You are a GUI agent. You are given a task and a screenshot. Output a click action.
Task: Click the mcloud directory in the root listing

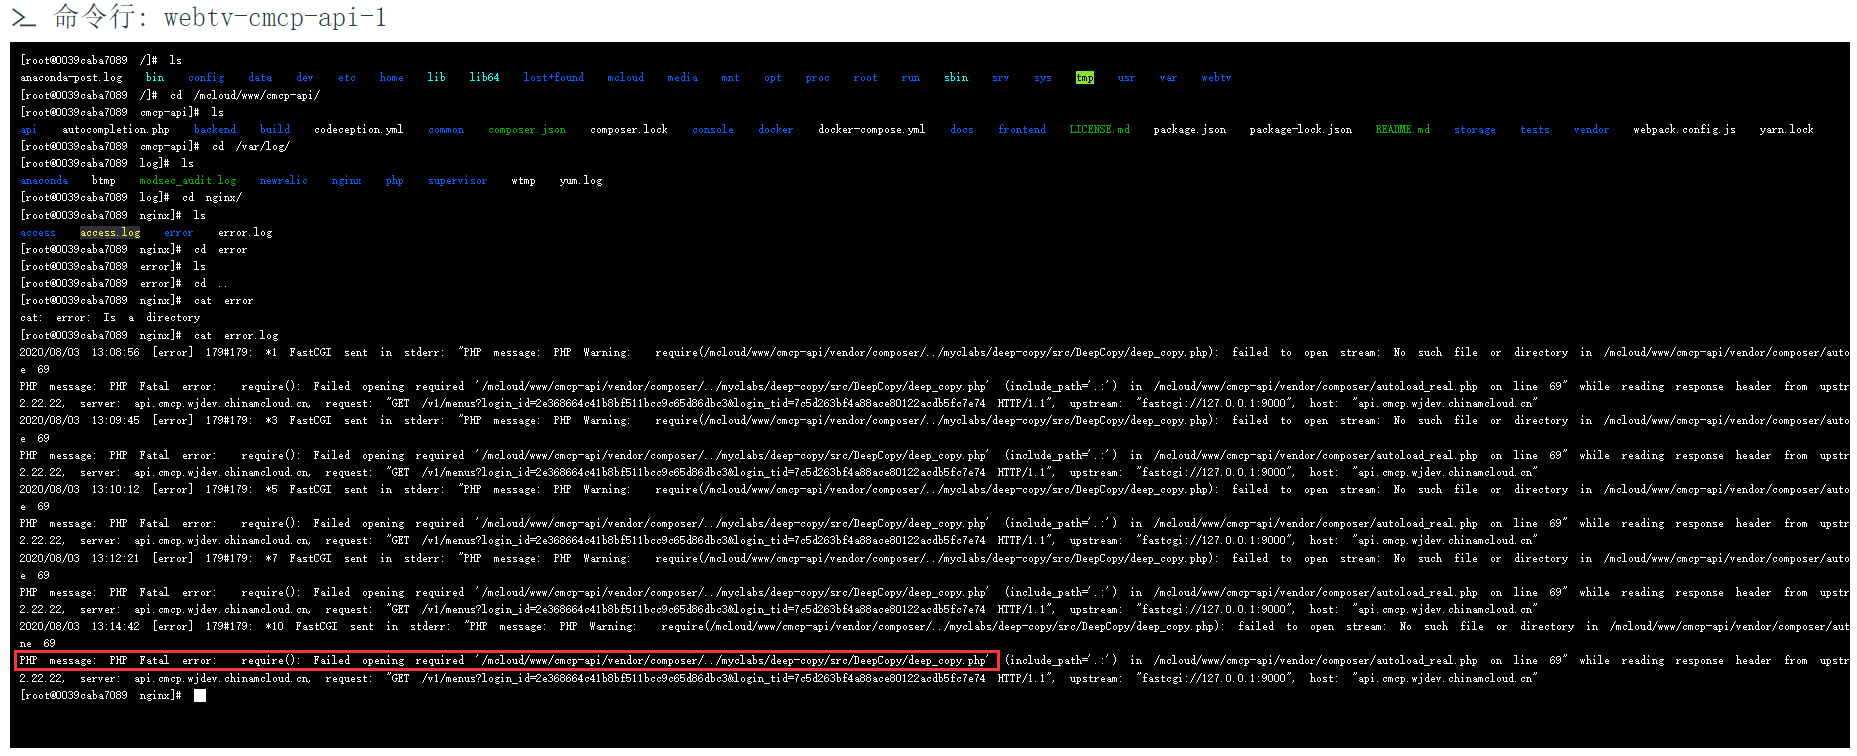click(625, 77)
